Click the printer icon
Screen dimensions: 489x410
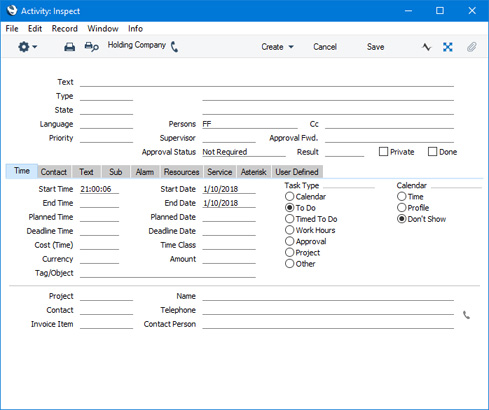69,47
